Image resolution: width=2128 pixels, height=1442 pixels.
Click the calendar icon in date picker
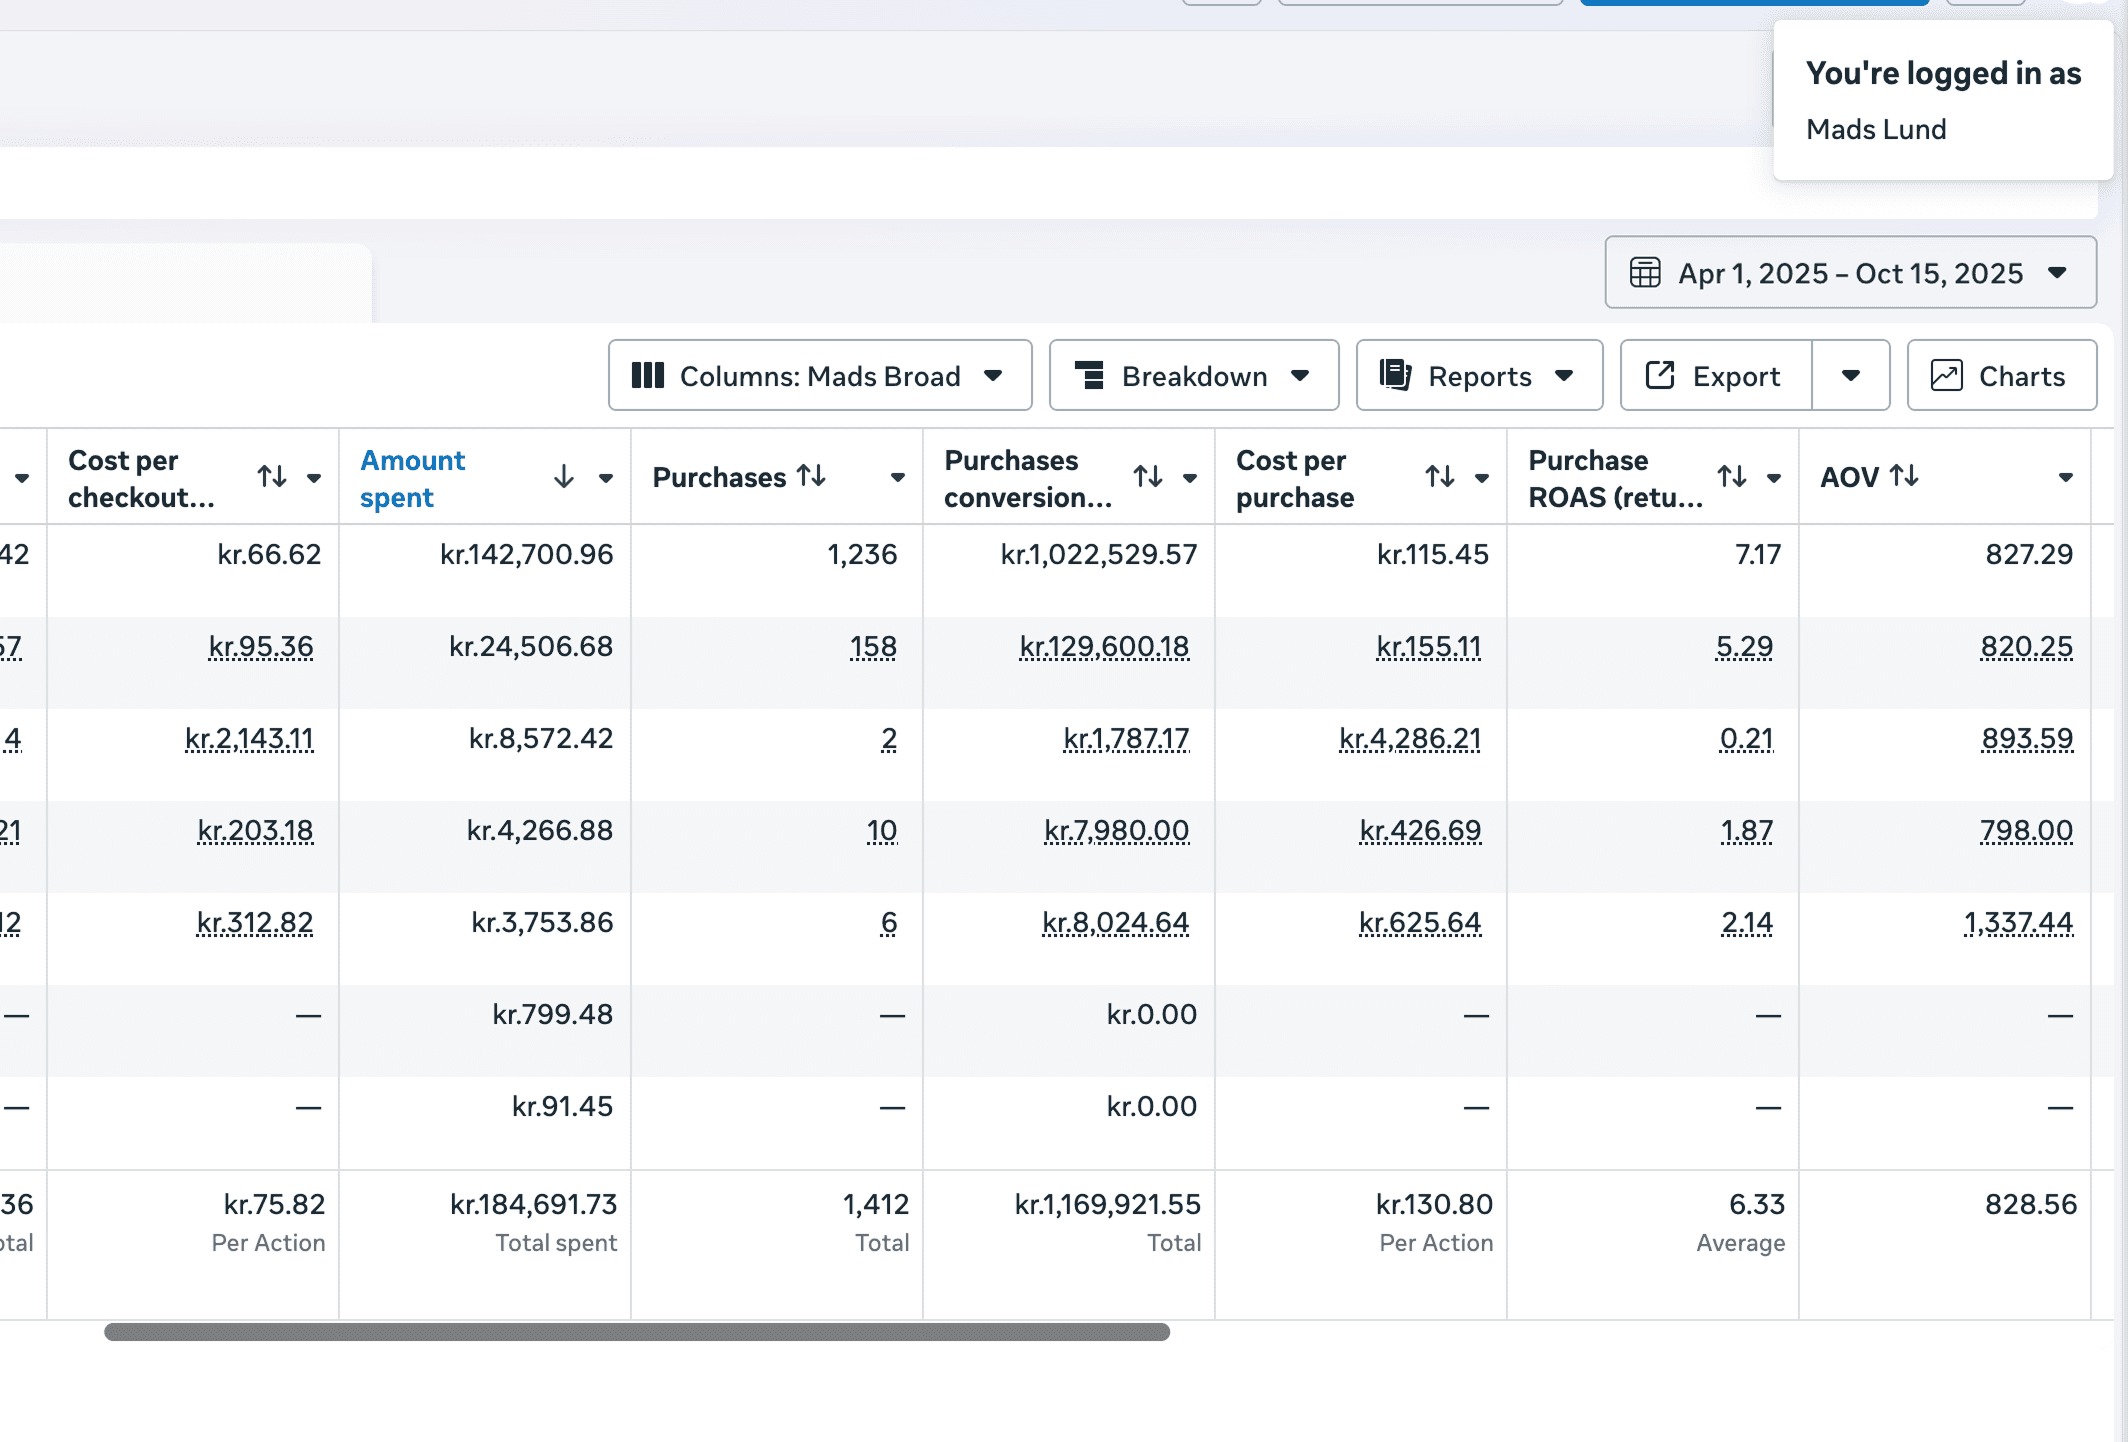[x=1645, y=273]
